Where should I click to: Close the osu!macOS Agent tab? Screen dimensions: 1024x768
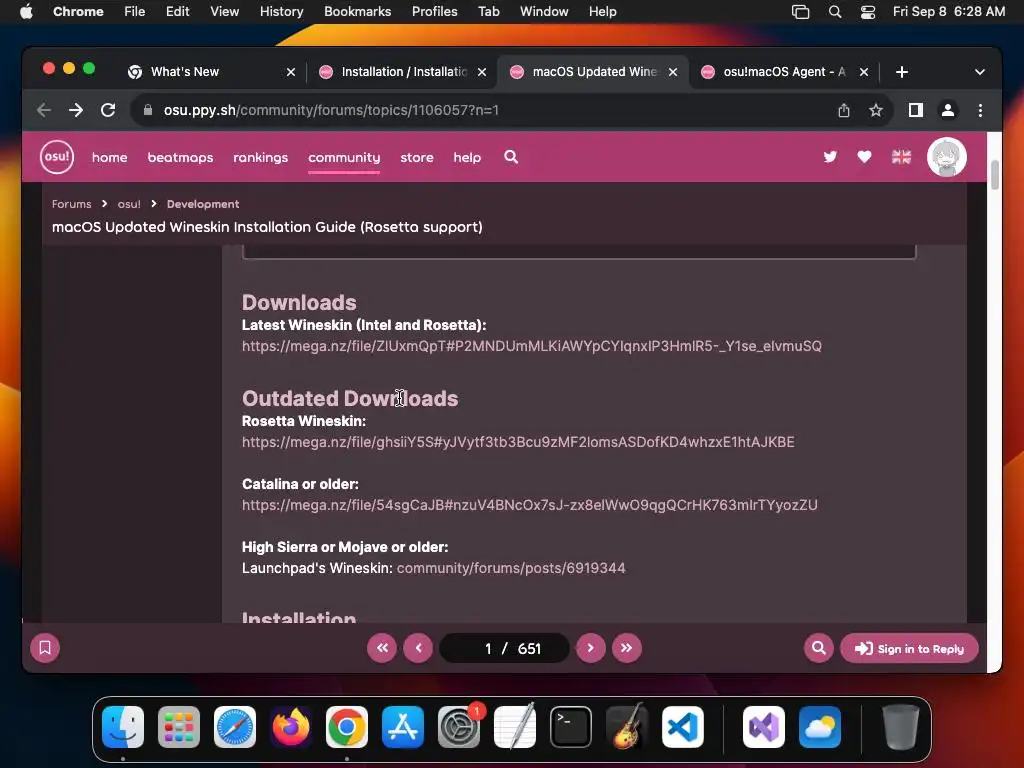pyautogui.click(x=863, y=72)
